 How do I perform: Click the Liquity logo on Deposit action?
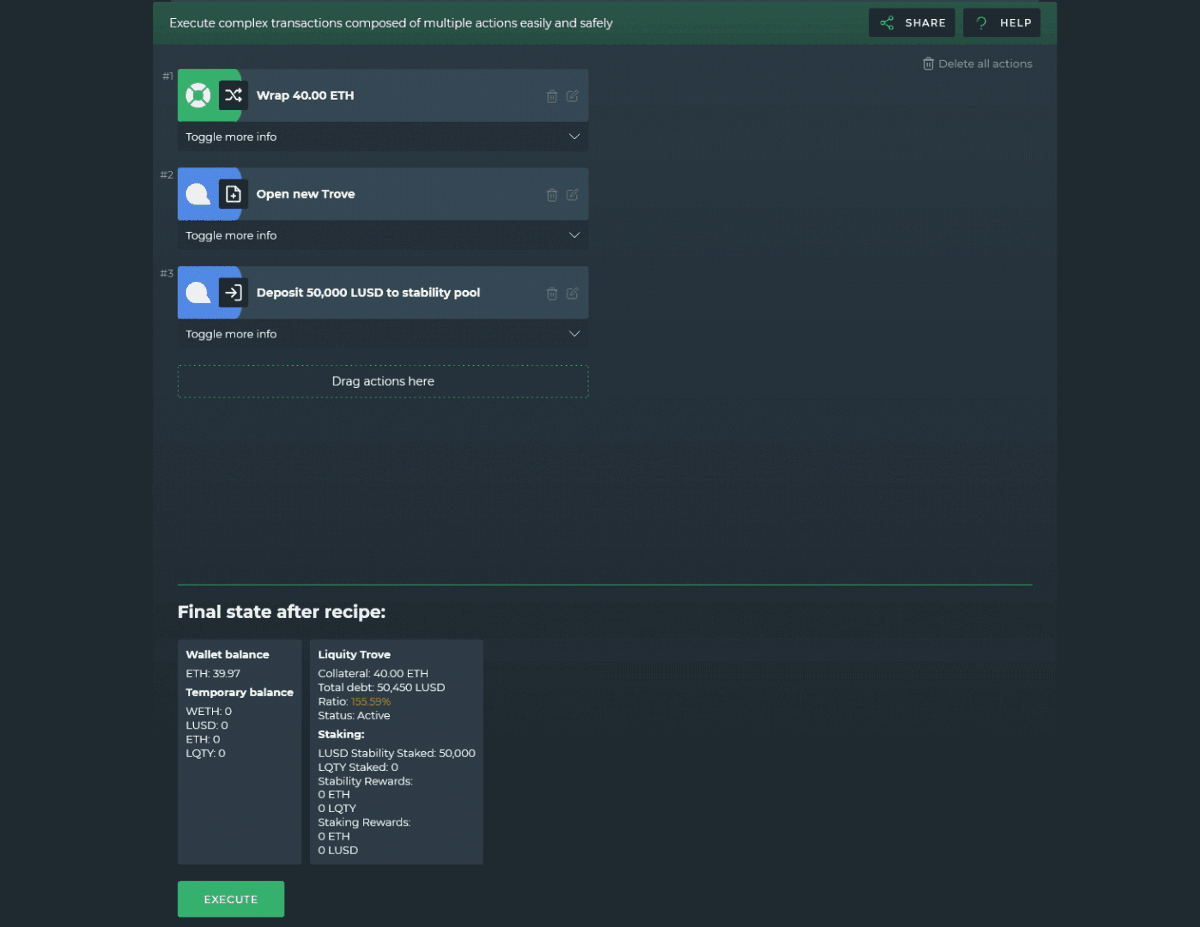click(x=198, y=294)
